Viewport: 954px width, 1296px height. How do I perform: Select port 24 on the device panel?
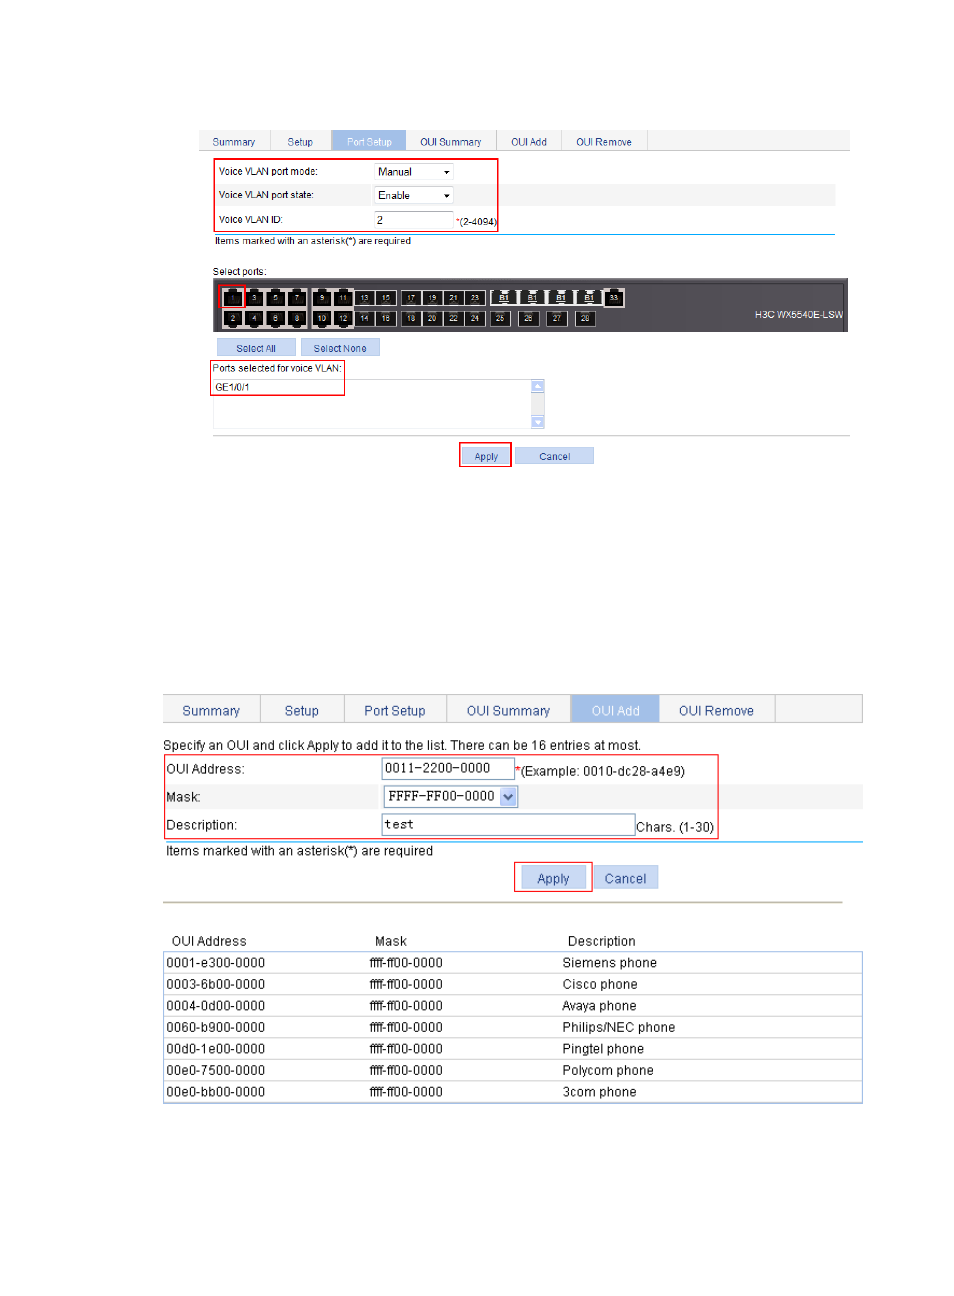(475, 318)
